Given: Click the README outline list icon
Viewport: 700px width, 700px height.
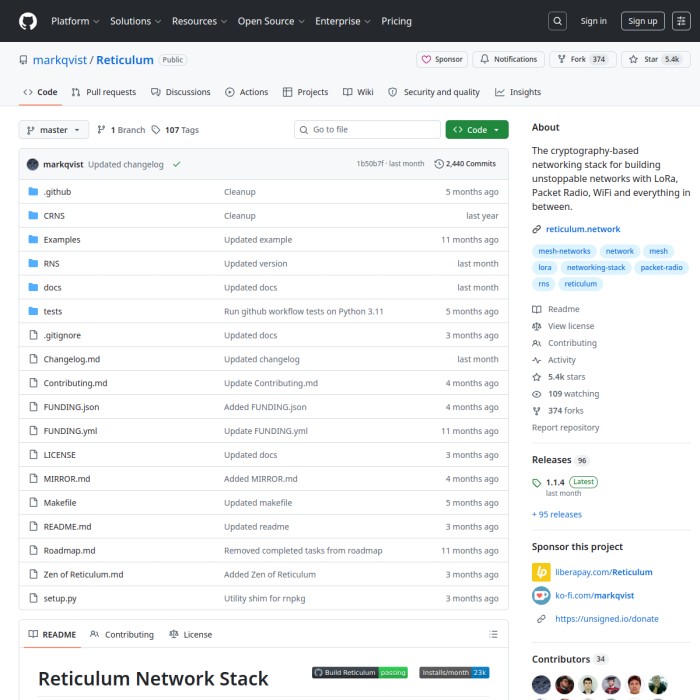Looking at the screenshot, I should (x=493, y=634).
